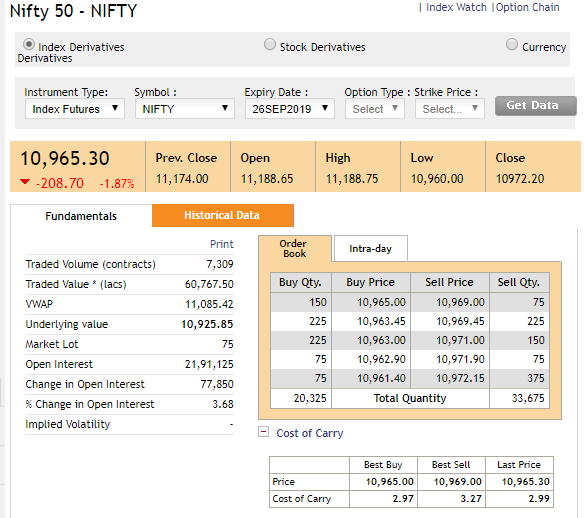Open the Index Watch link
The image size is (584, 518).
tap(456, 7)
